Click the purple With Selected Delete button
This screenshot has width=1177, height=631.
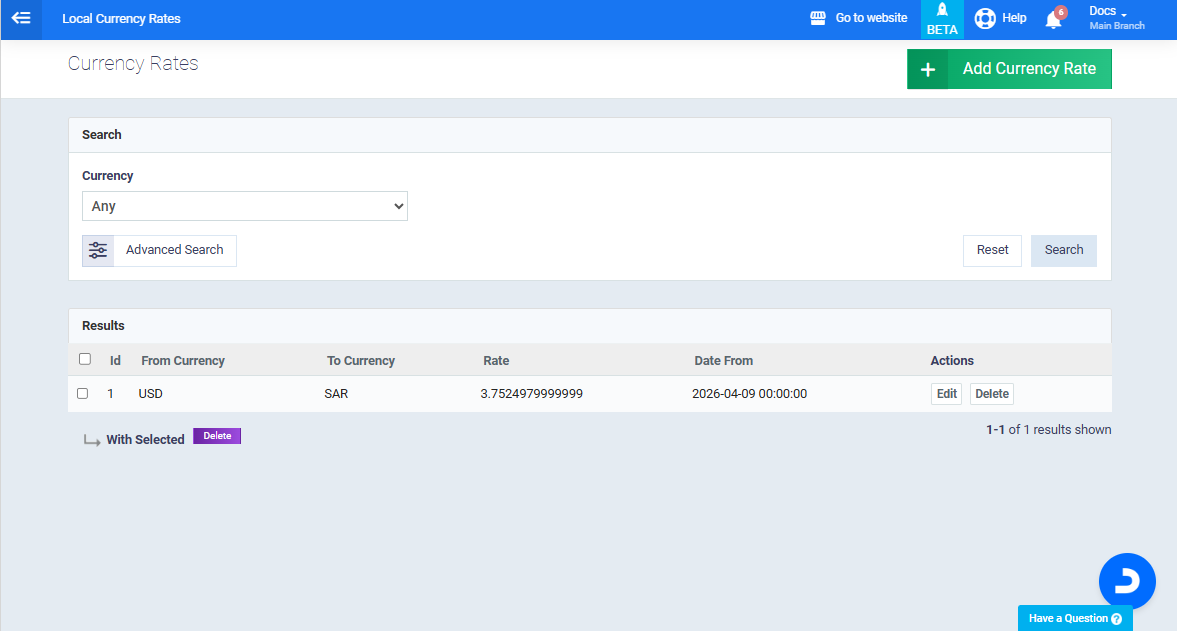click(217, 436)
